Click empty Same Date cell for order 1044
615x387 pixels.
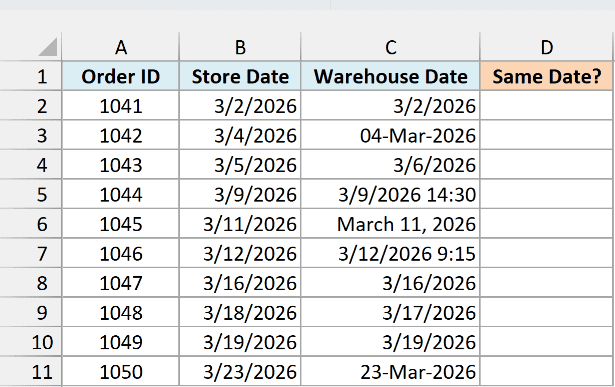tap(547, 194)
